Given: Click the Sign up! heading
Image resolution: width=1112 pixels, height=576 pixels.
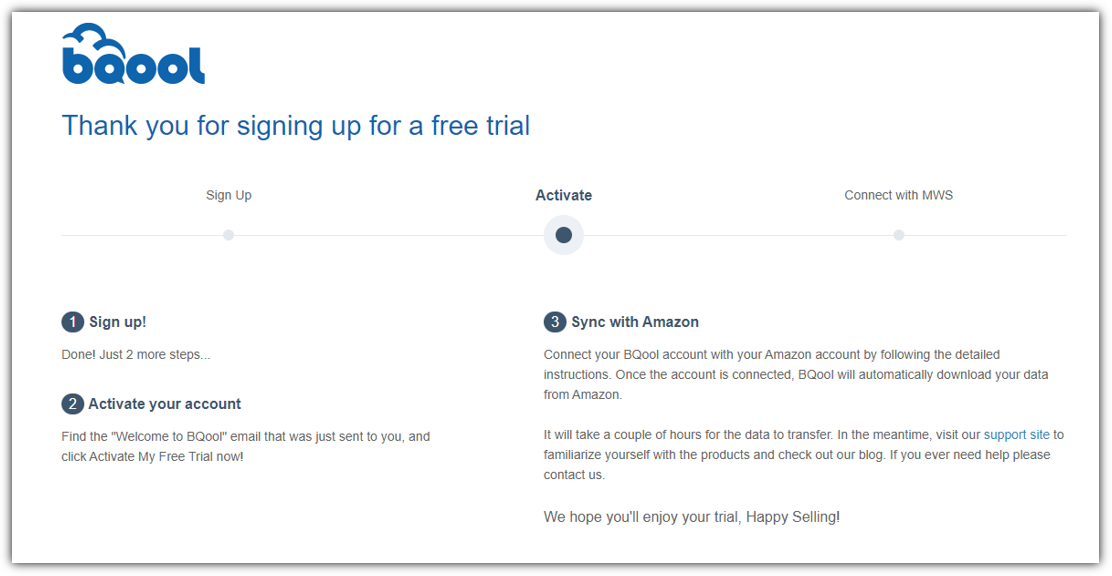Looking at the screenshot, I should pyautogui.click(x=118, y=322).
